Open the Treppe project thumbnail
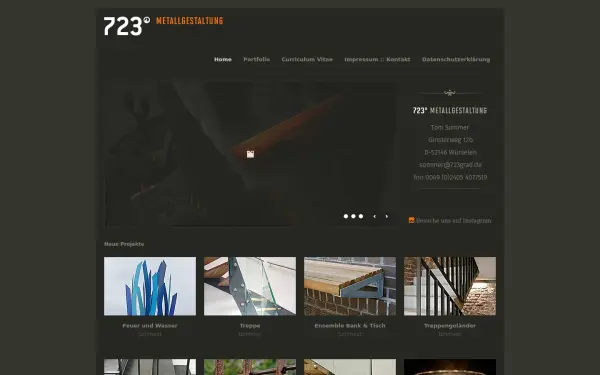This screenshot has width=600, height=375. (x=250, y=286)
